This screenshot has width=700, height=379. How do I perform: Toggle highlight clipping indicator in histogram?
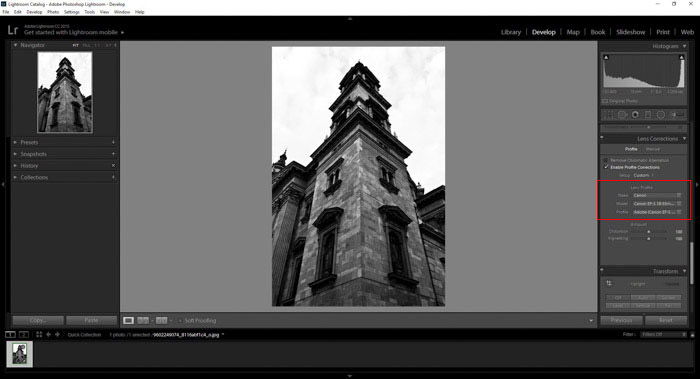pyautogui.click(x=681, y=57)
